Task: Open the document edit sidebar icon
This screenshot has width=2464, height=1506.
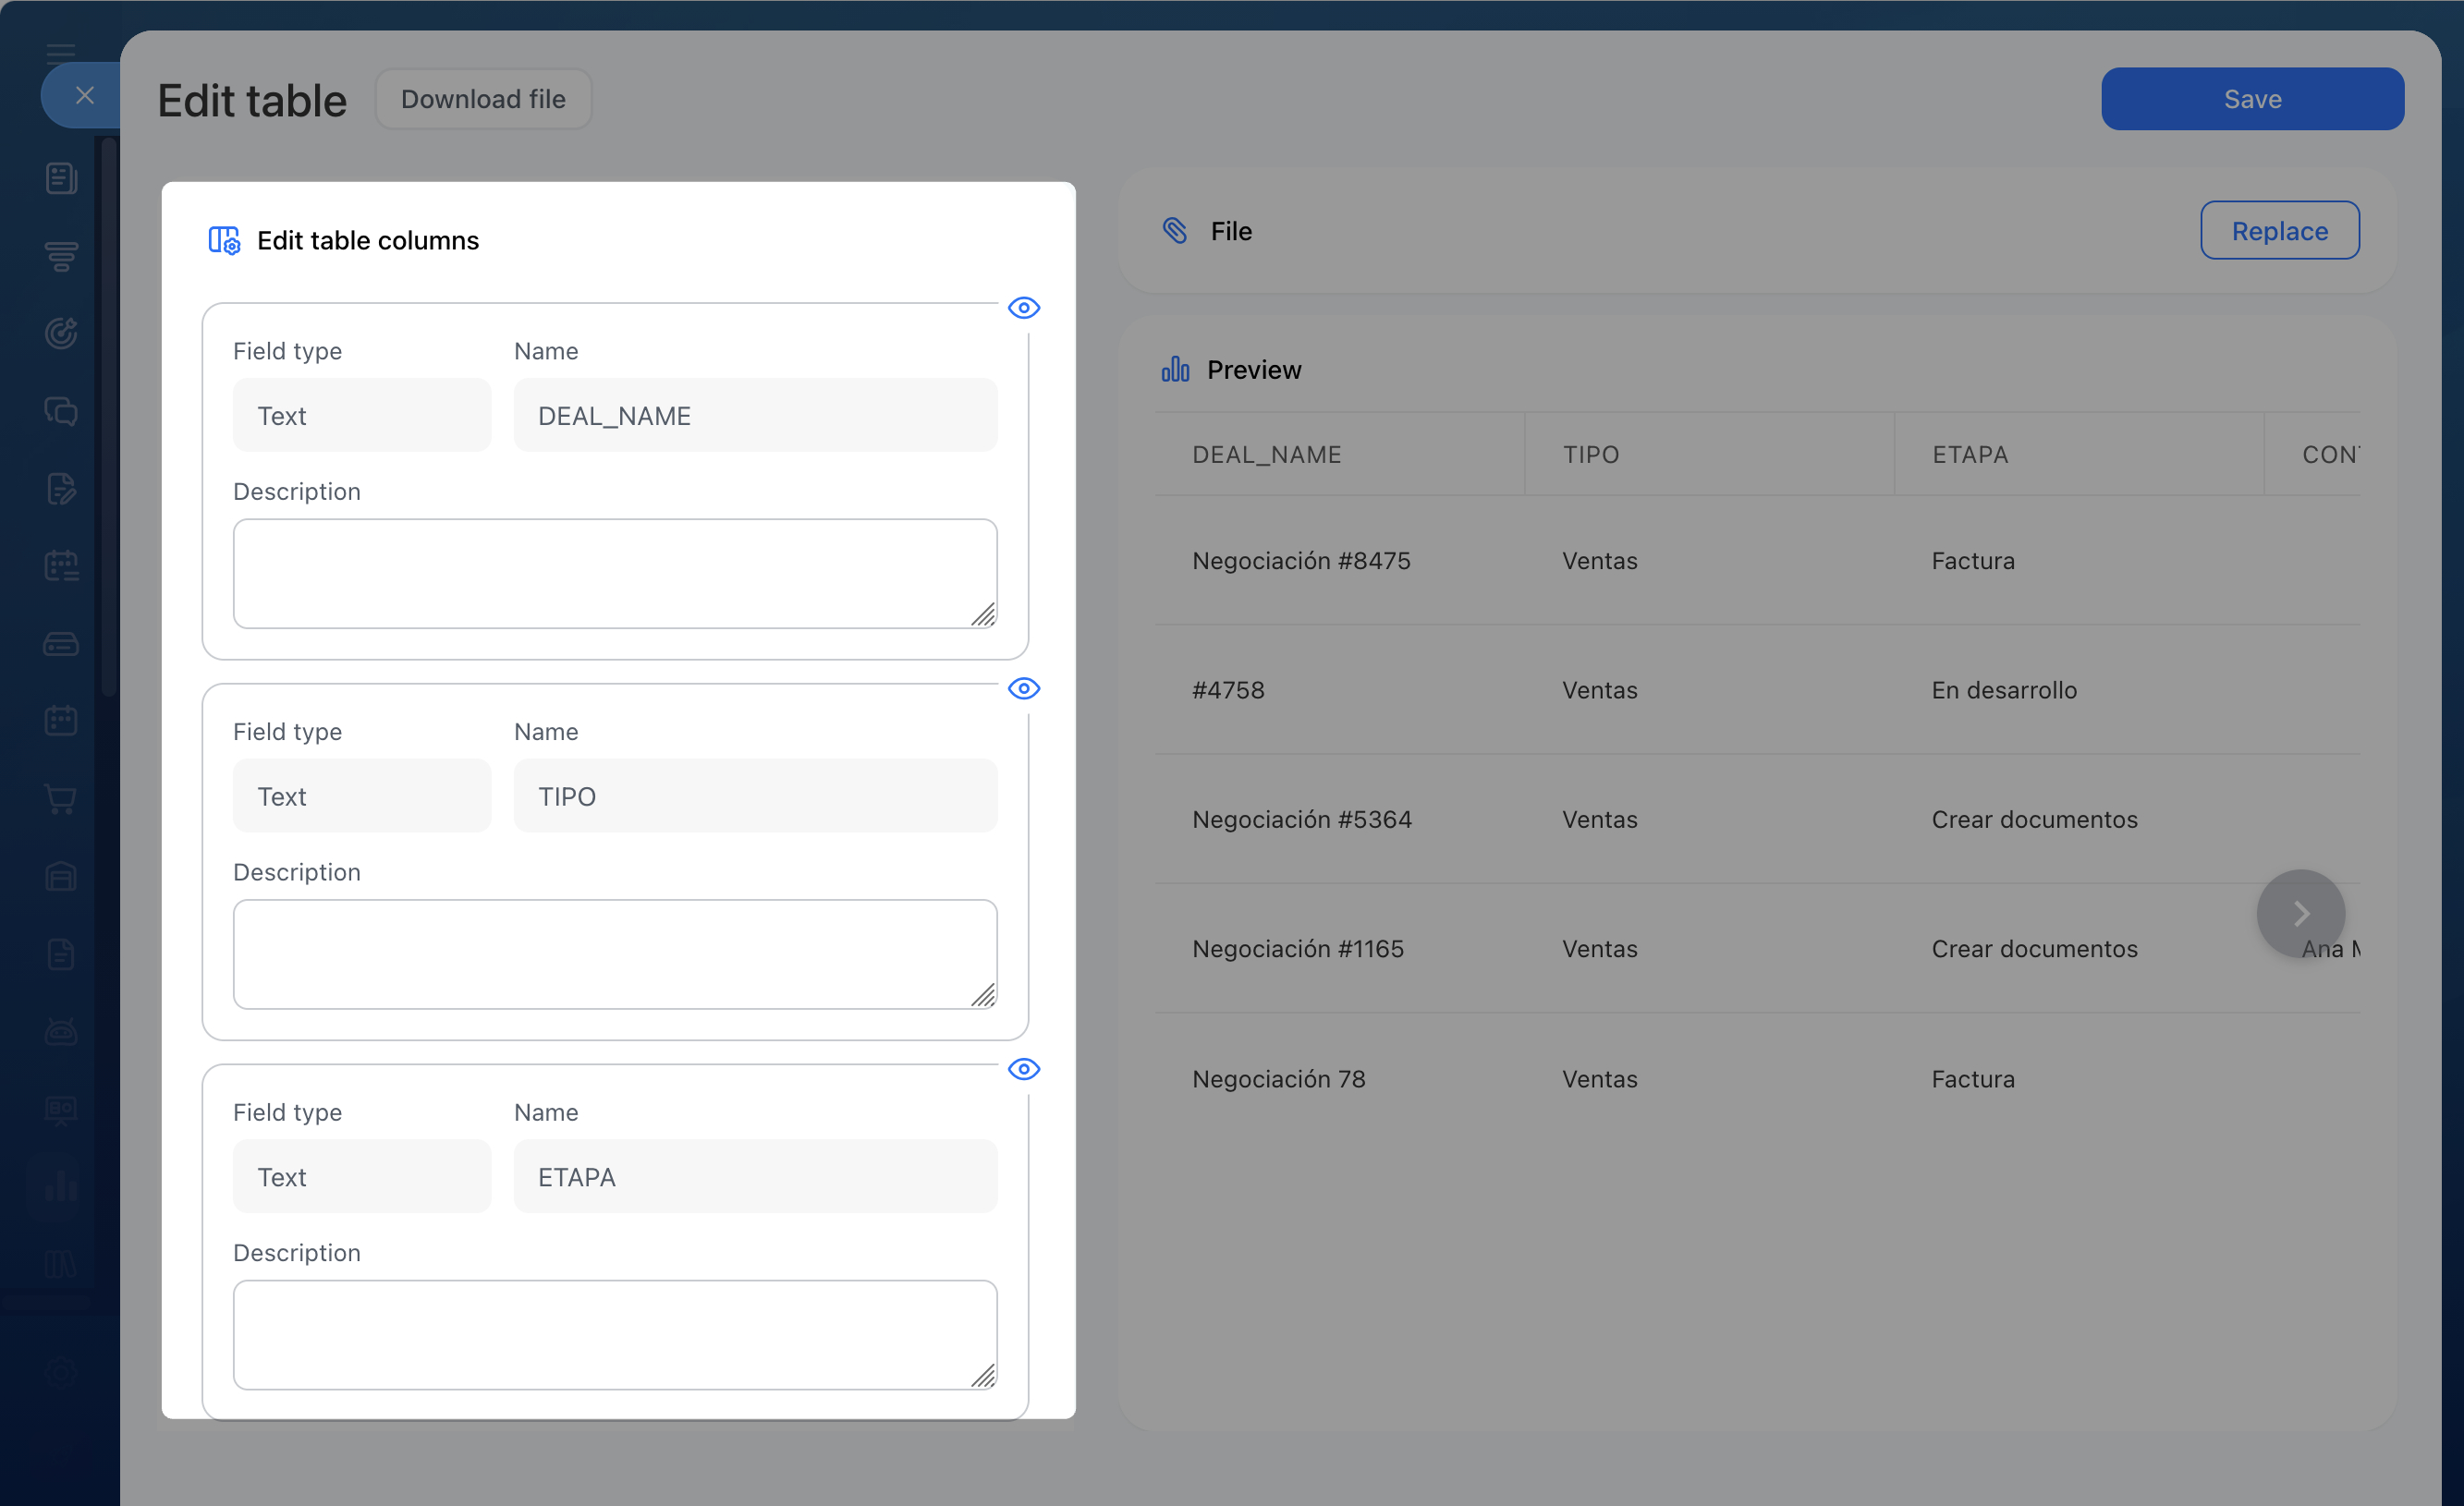Action: click(61, 489)
